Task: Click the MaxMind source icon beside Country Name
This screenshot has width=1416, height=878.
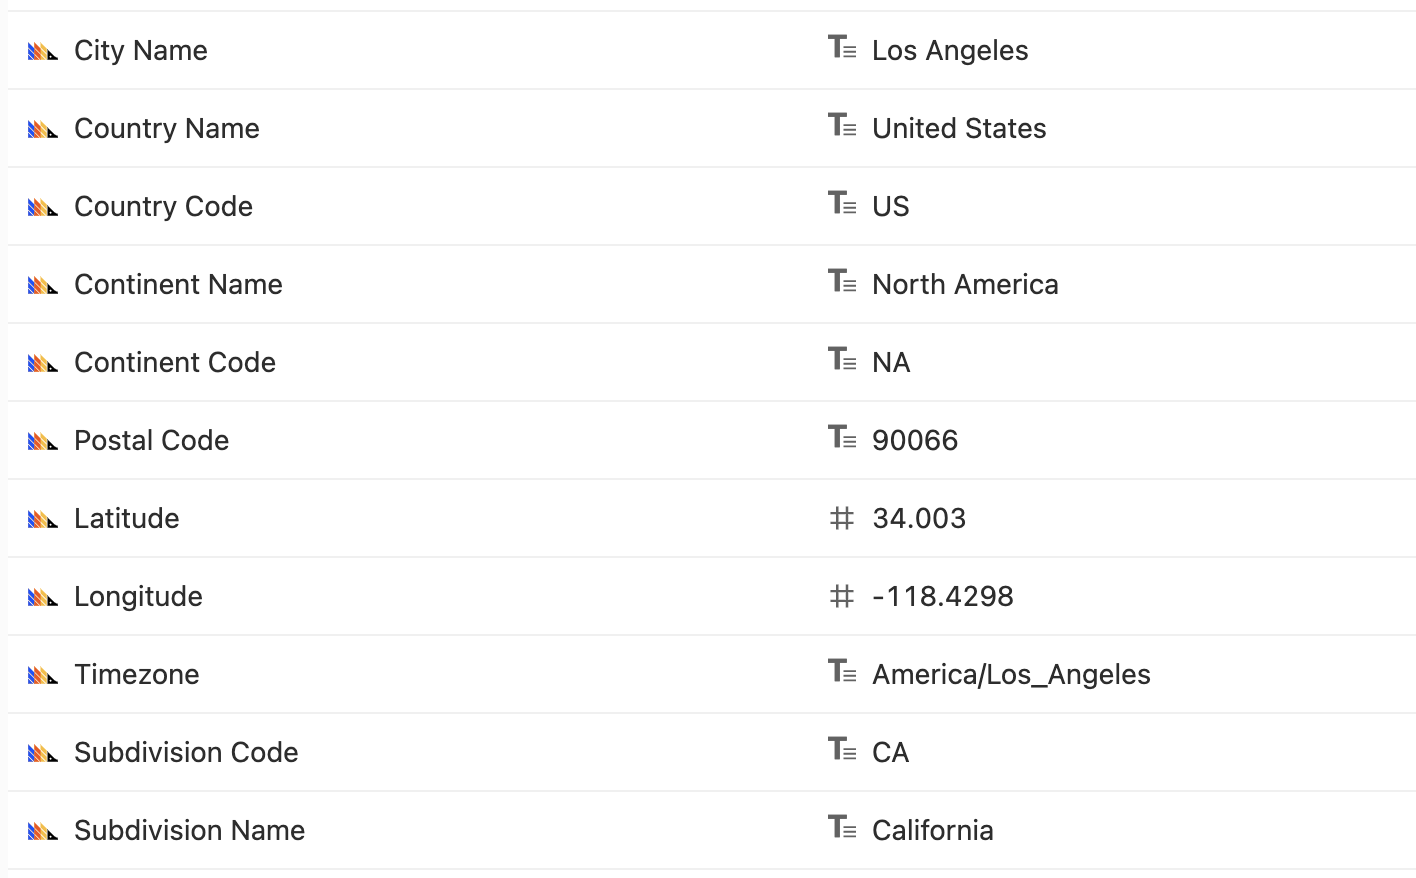Action: (x=45, y=128)
